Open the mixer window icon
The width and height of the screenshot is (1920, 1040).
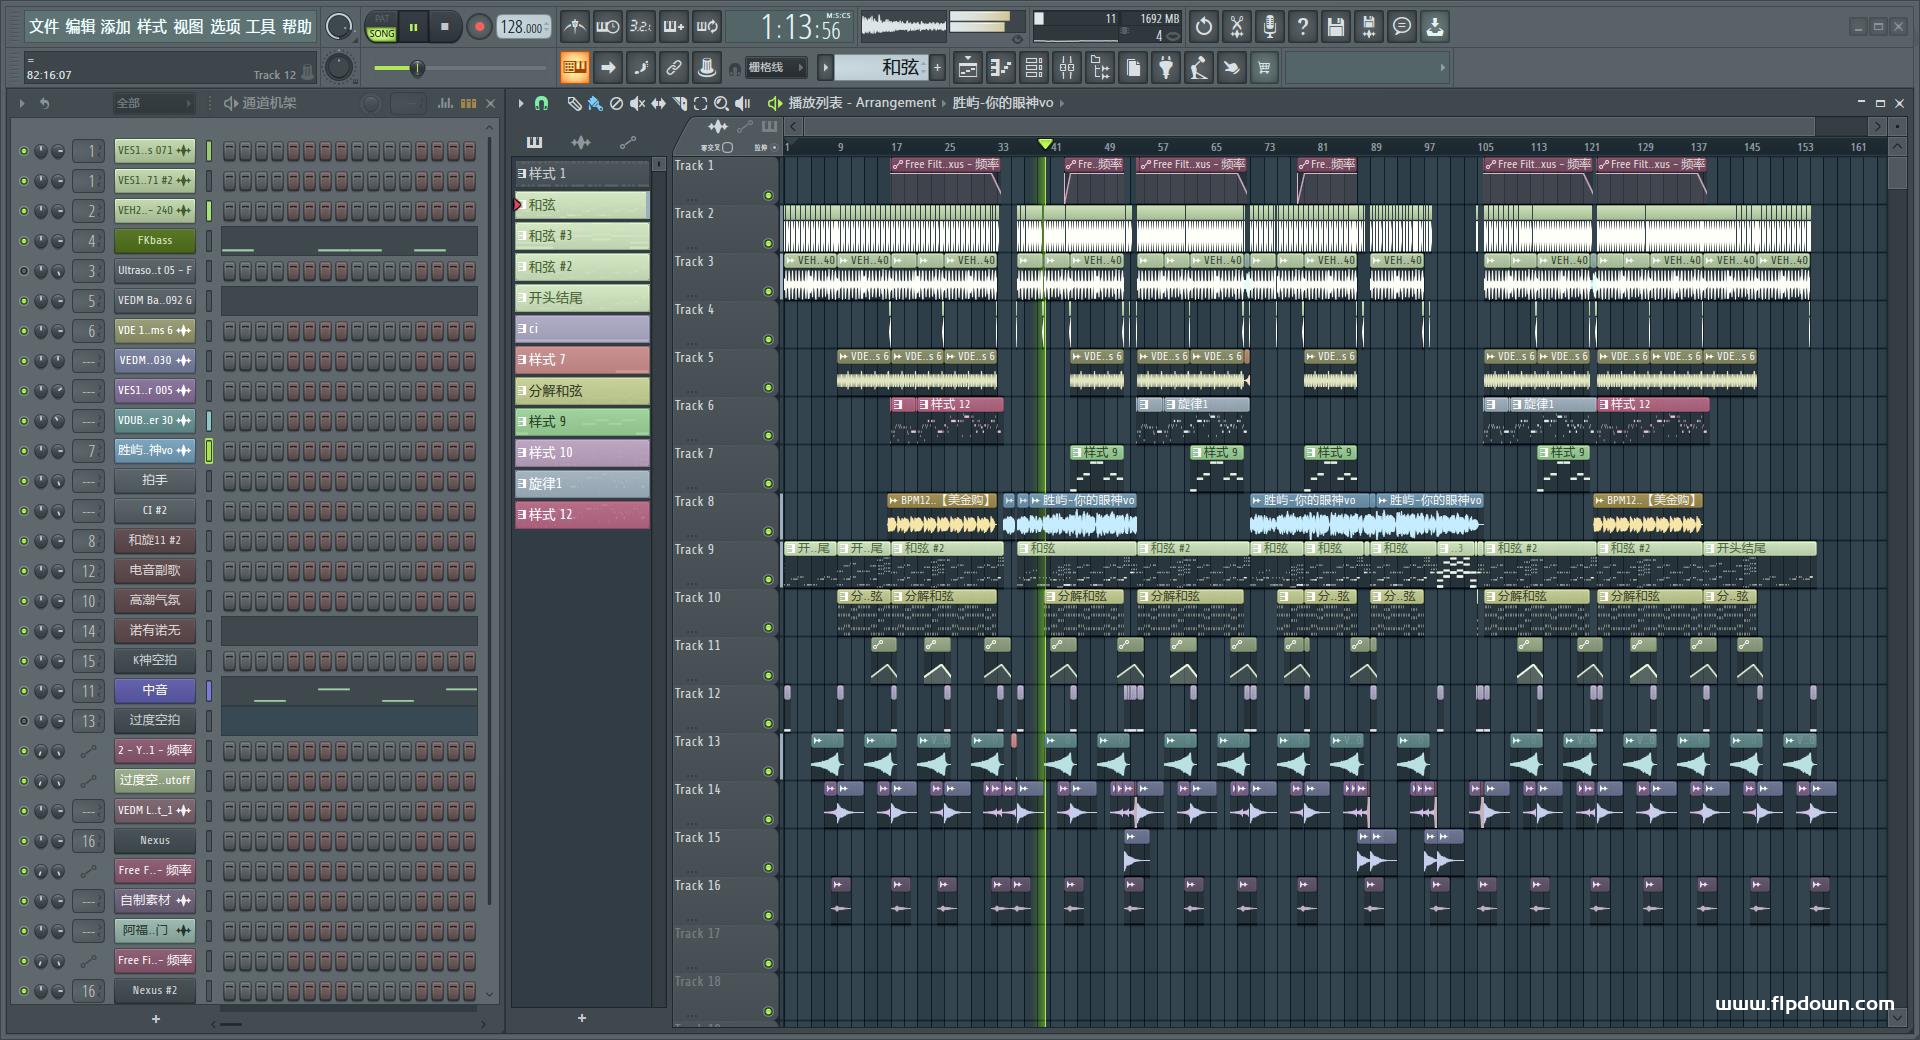pos(1067,68)
